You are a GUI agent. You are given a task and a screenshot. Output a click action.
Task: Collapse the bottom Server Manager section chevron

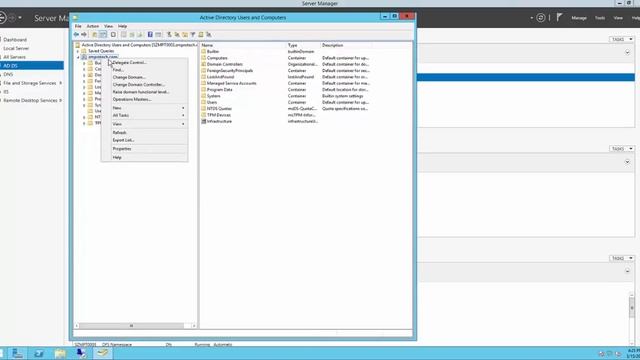point(627,271)
